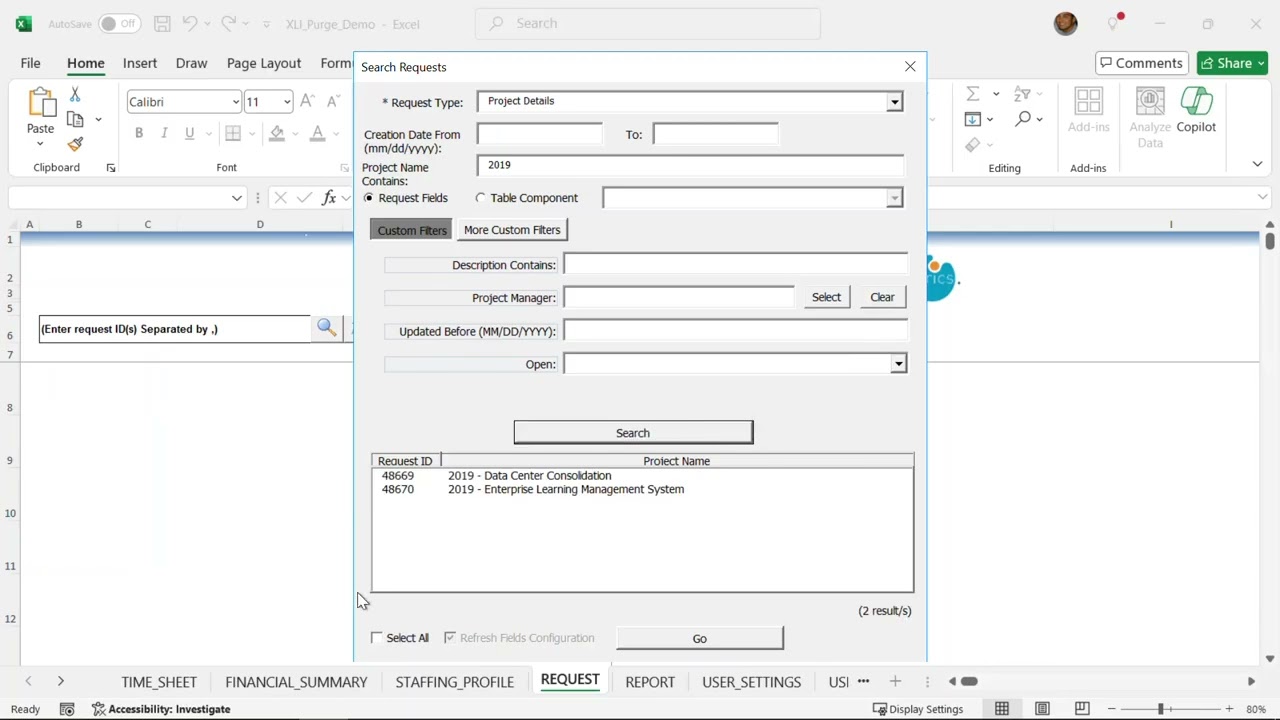Open the STAFFING_PROFILE sheet tab
The height and width of the screenshot is (720, 1280).
[x=455, y=682]
